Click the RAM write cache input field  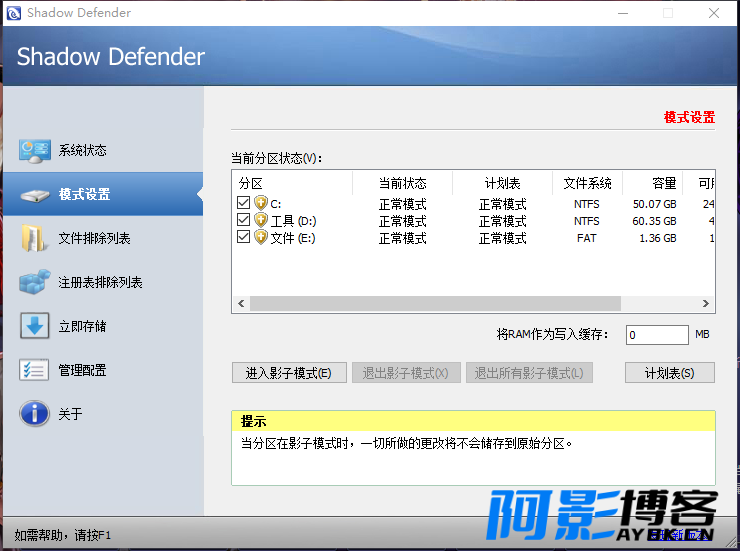pyautogui.click(x=657, y=335)
